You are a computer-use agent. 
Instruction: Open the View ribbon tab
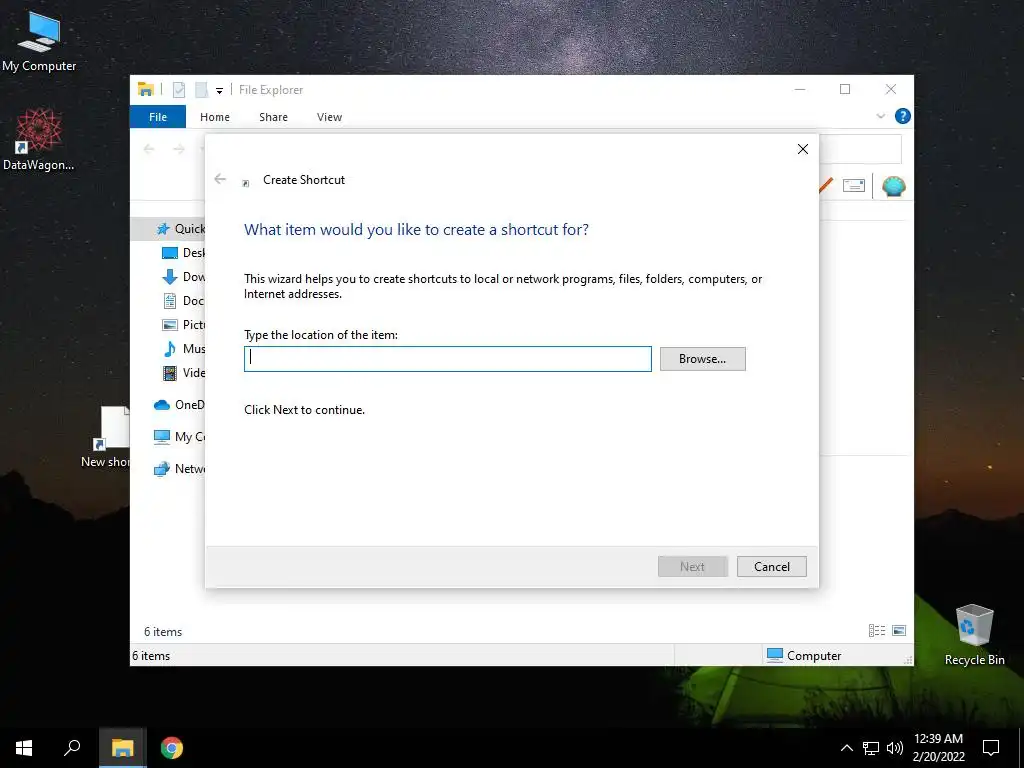point(329,117)
